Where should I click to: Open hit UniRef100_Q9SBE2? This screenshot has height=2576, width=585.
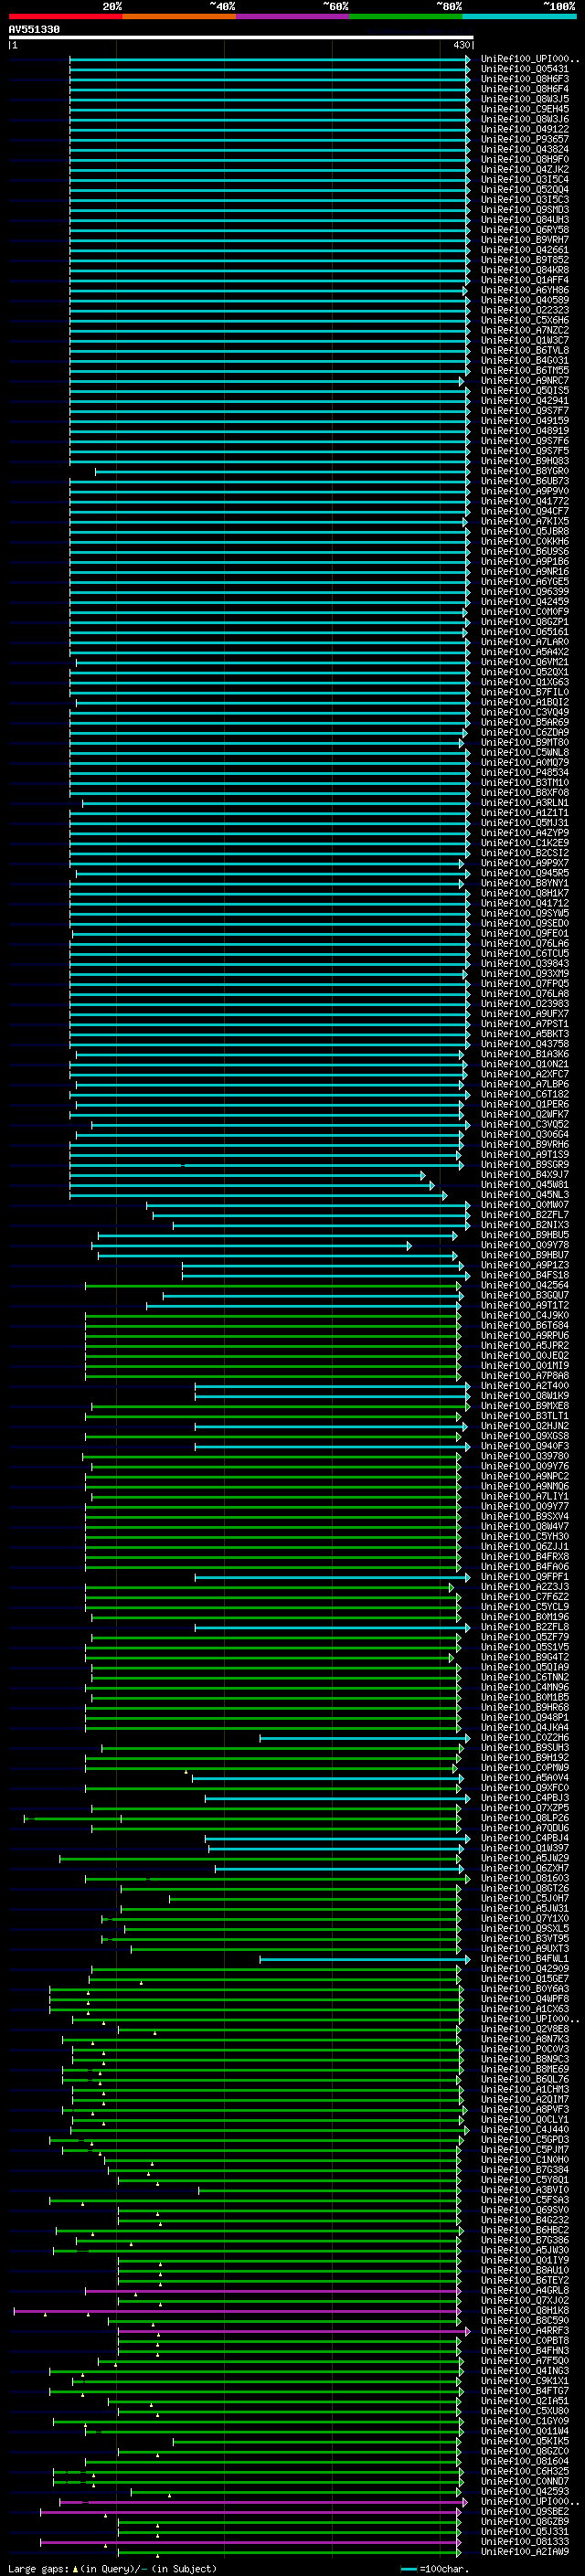[x=525, y=2511]
